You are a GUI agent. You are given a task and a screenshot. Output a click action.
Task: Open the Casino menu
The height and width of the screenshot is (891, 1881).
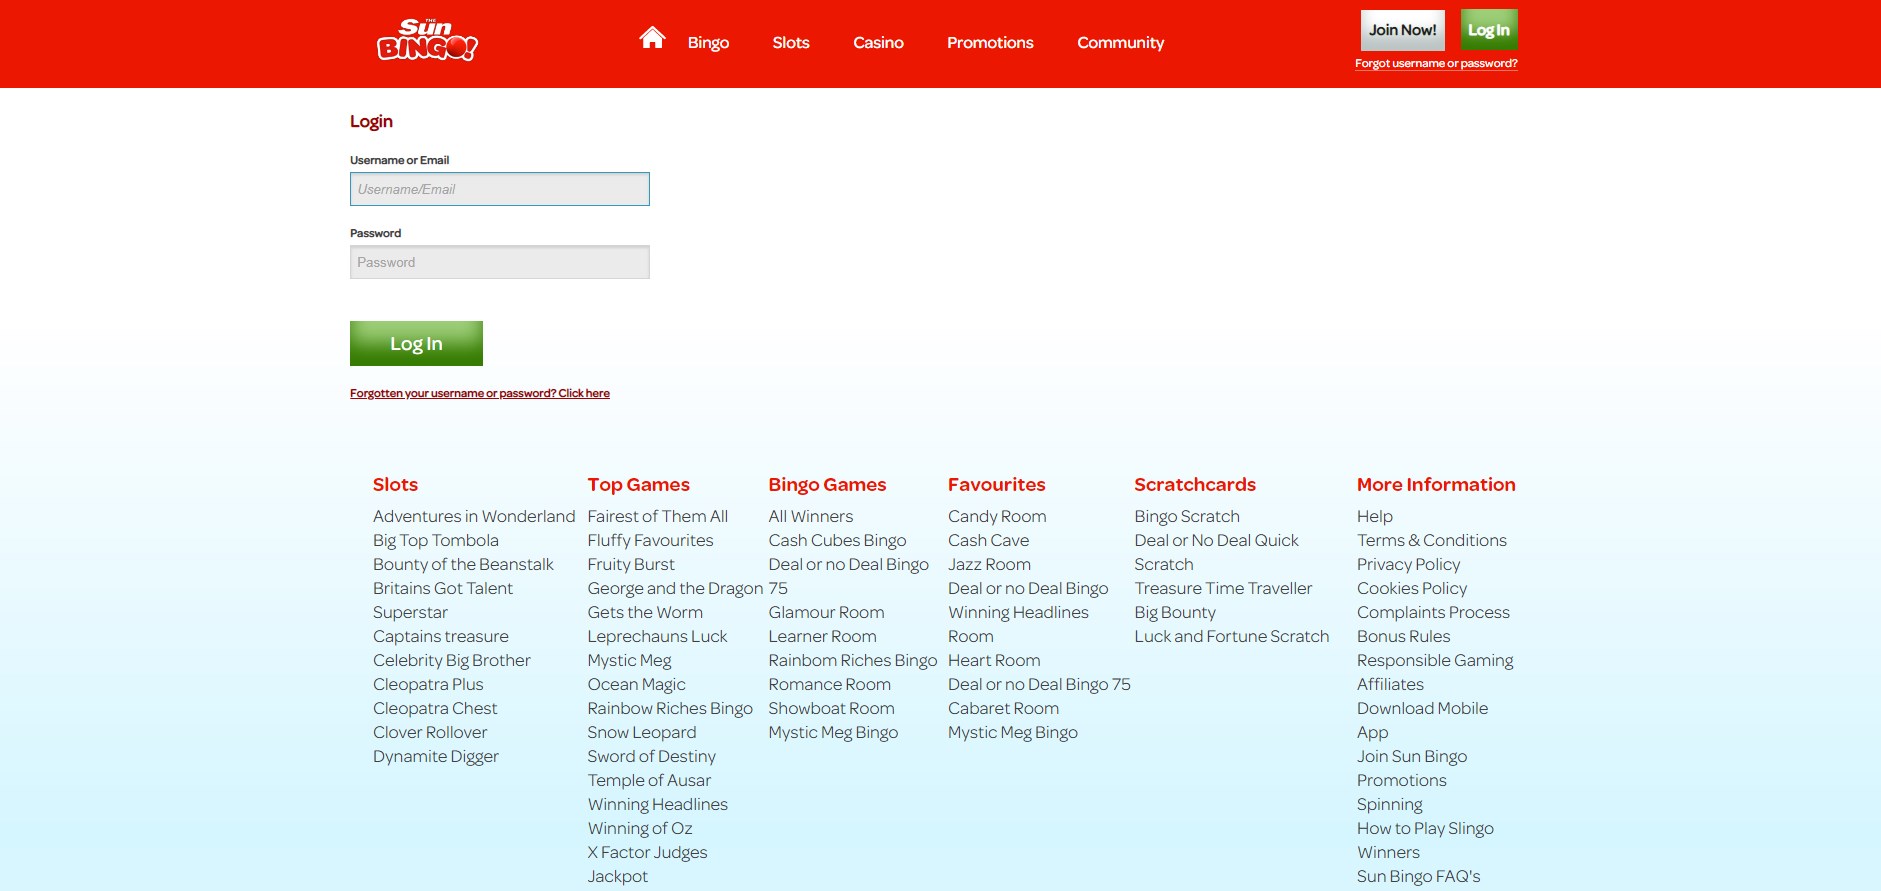[878, 43]
